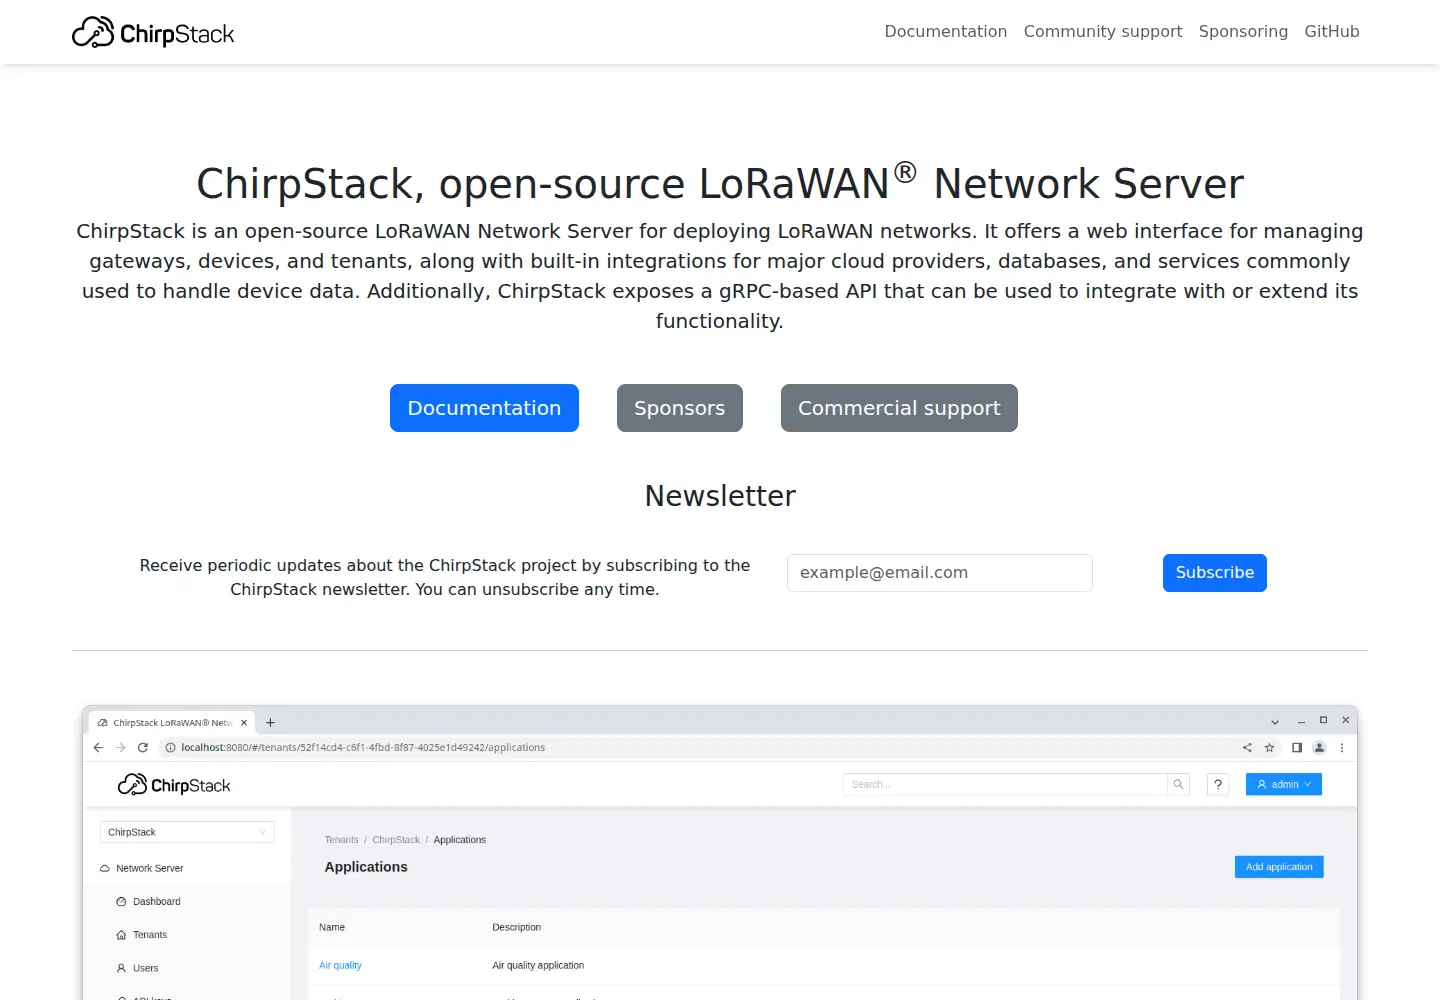Click the new tab plus icon in embedded browser
1440x1000 pixels.
[270, 722]
